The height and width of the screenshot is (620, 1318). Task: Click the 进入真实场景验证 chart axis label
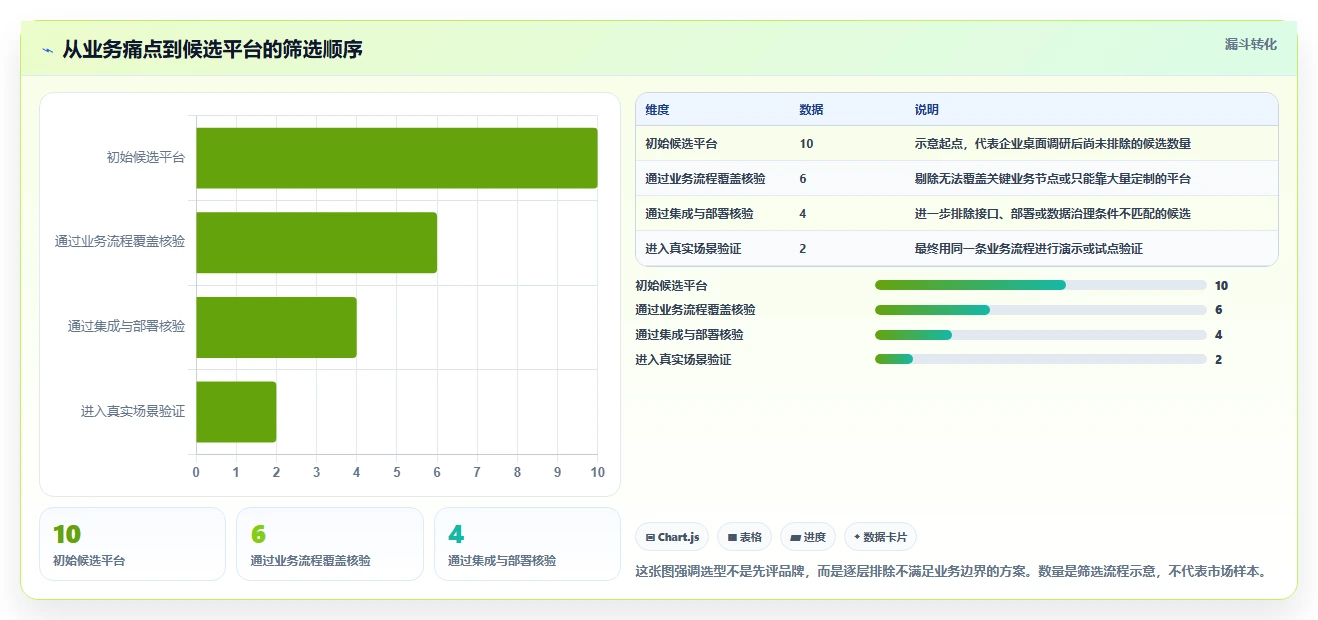[133, 412]
